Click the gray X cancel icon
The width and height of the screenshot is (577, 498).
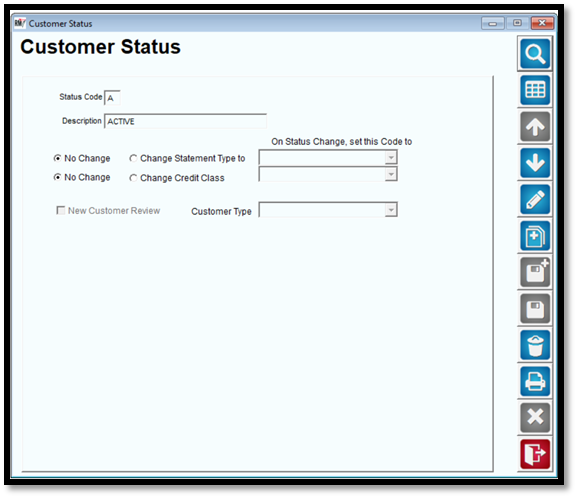535,417
